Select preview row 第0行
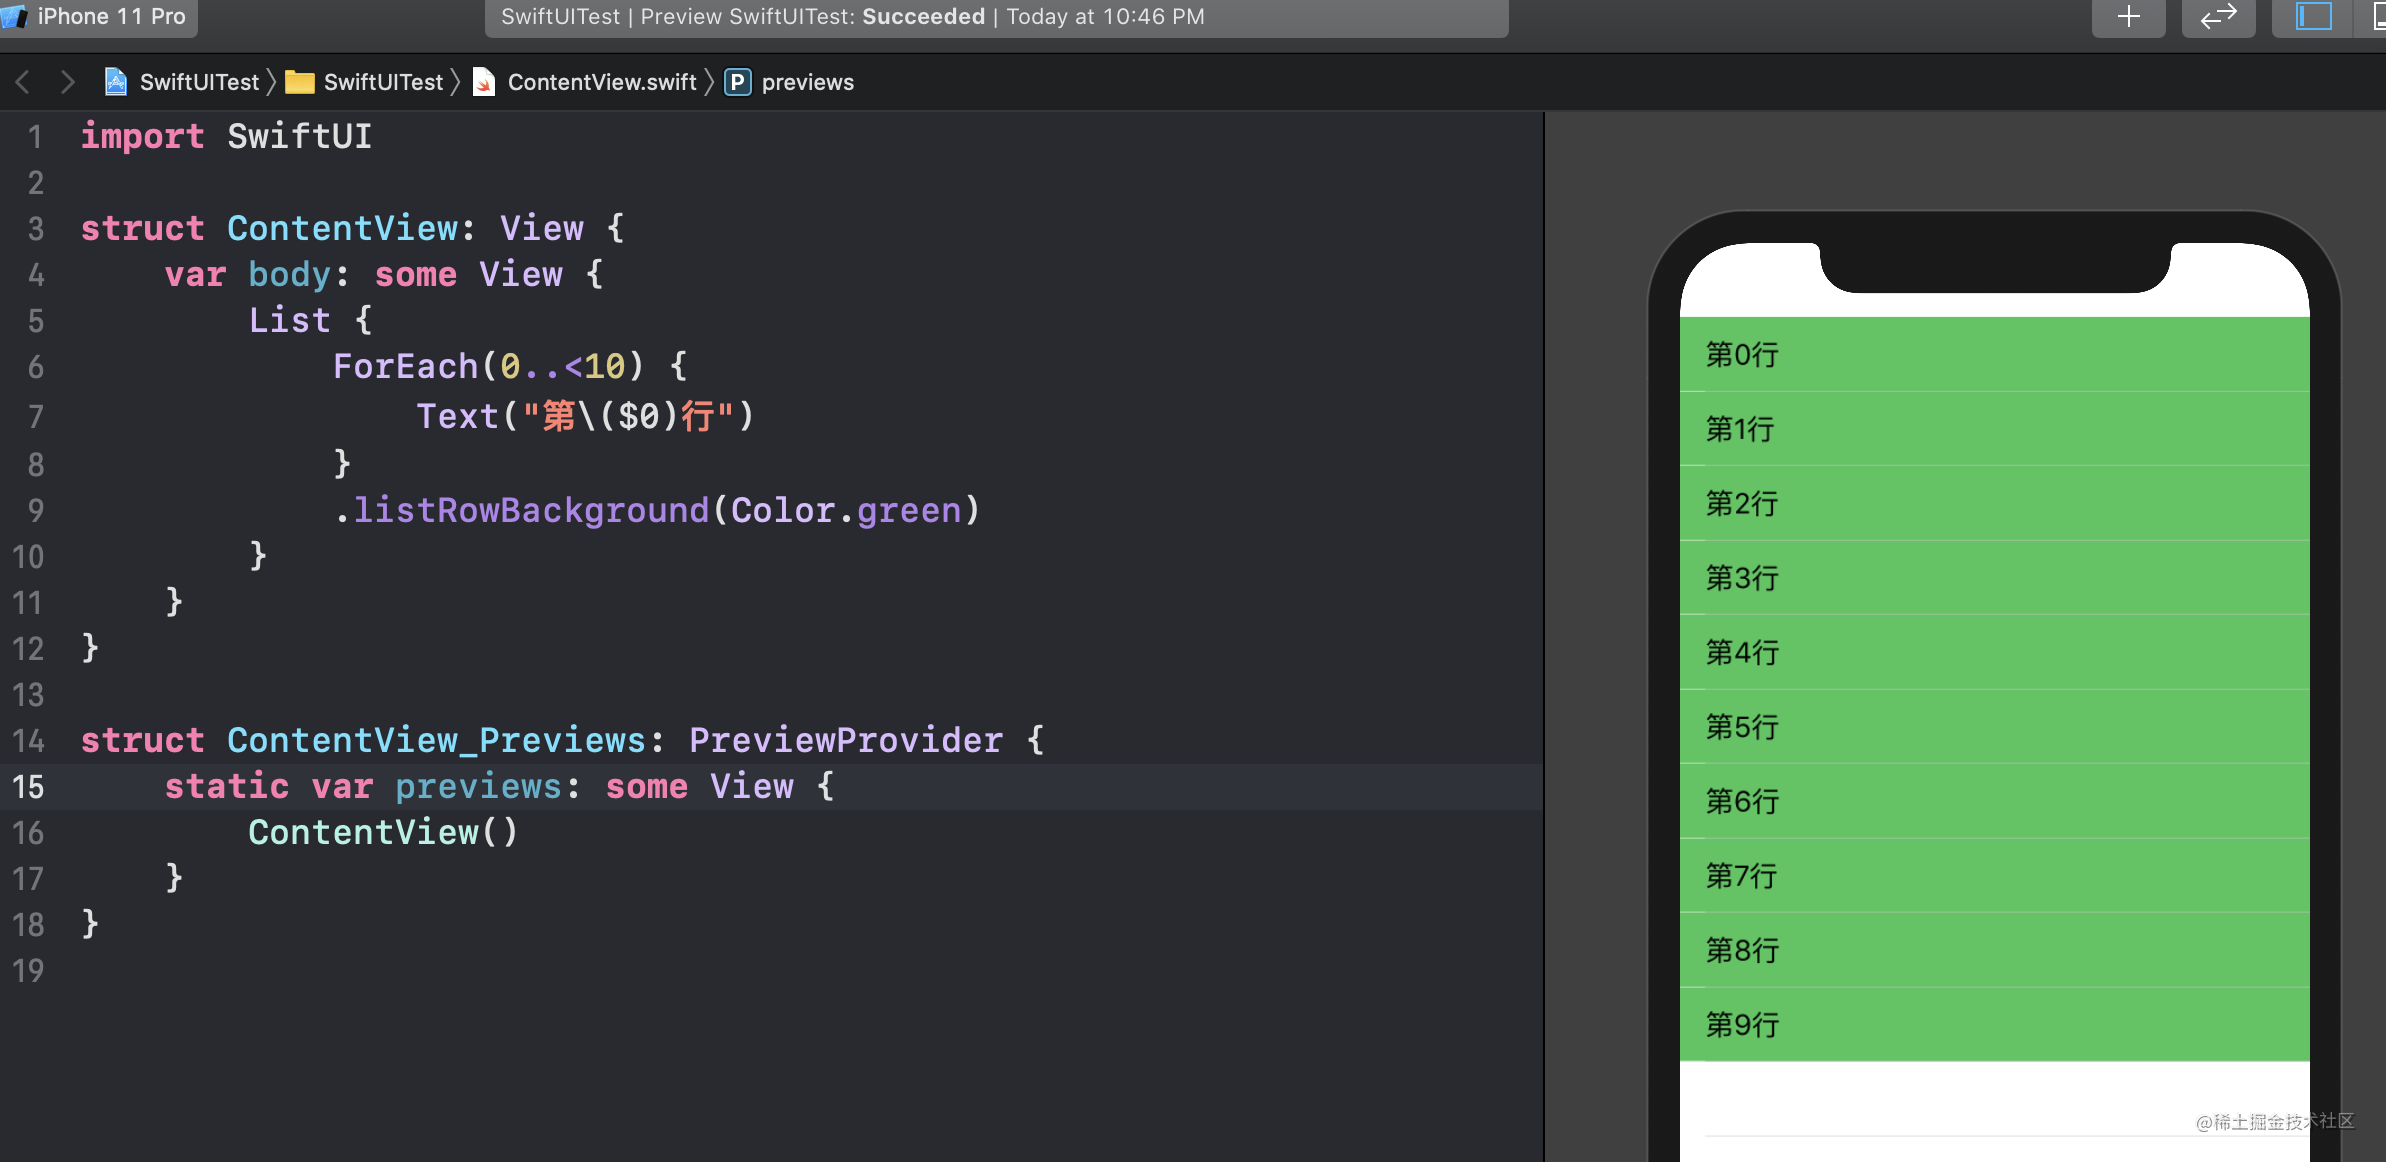The image size is (2386, 1162). (1995, 354)
